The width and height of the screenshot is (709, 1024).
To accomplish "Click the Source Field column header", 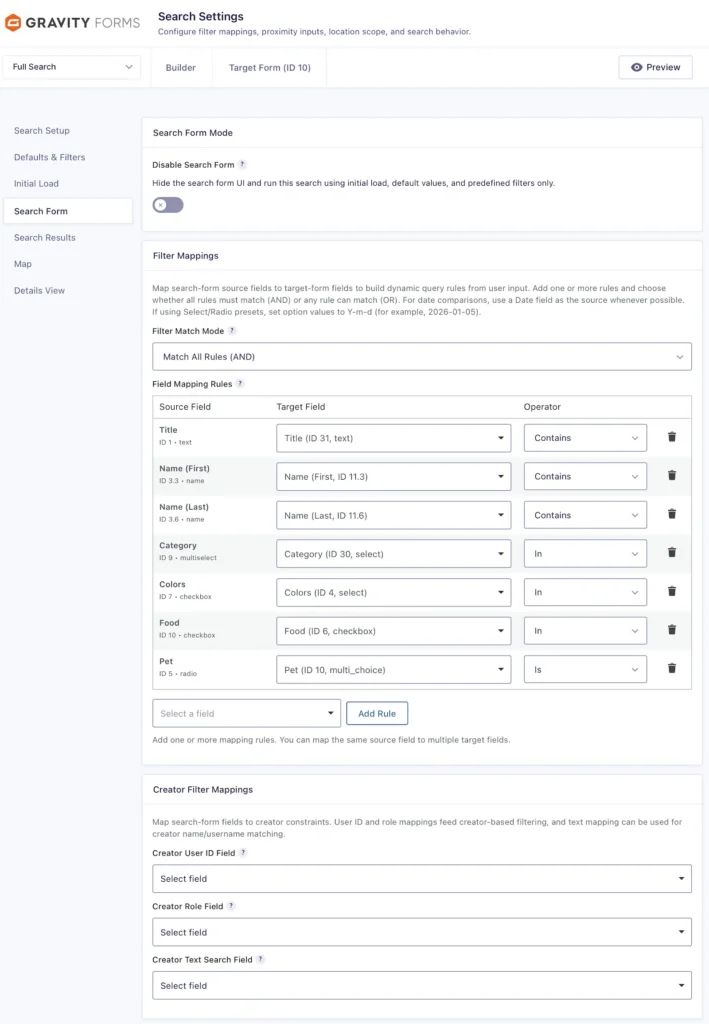I will [x=185, y=406].
